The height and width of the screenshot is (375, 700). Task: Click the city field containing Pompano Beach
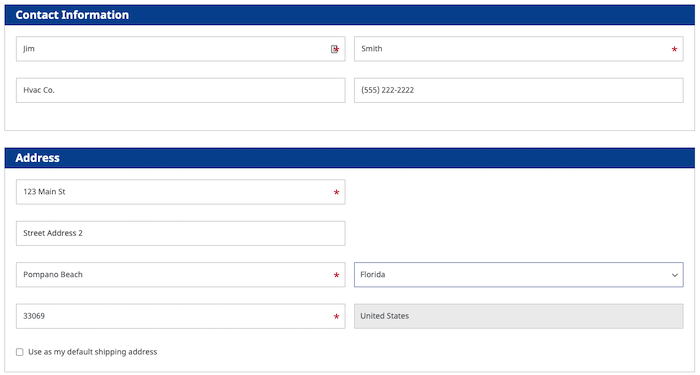pyautogui.click(x=180, y=275)
